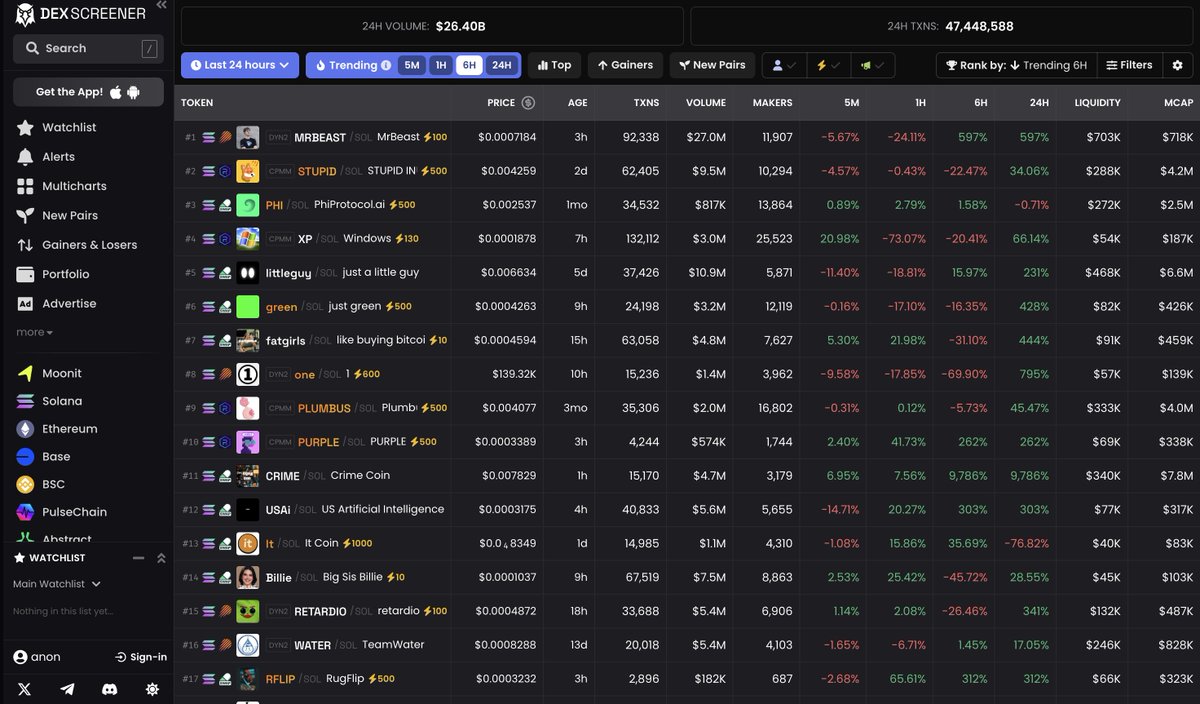The width and height of the screenshot is (1200, 704).
Task: Open the table settings gear icon
Action: point(1177,65)
